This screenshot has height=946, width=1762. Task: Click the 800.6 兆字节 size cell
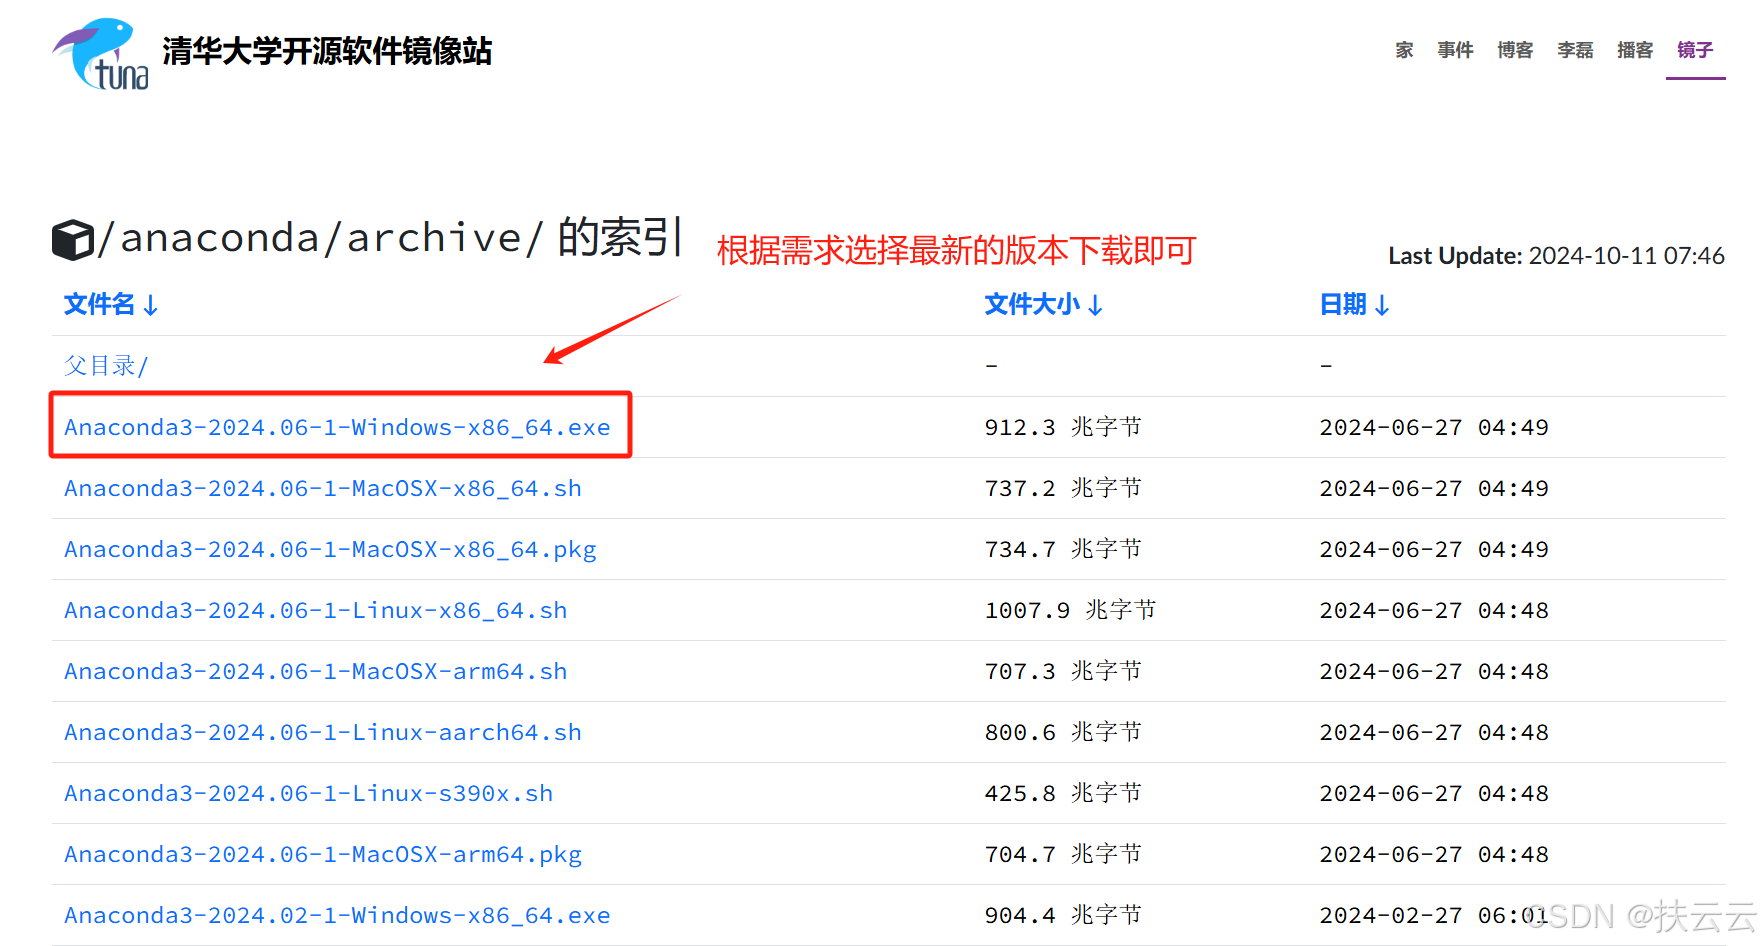[1063, 733]
